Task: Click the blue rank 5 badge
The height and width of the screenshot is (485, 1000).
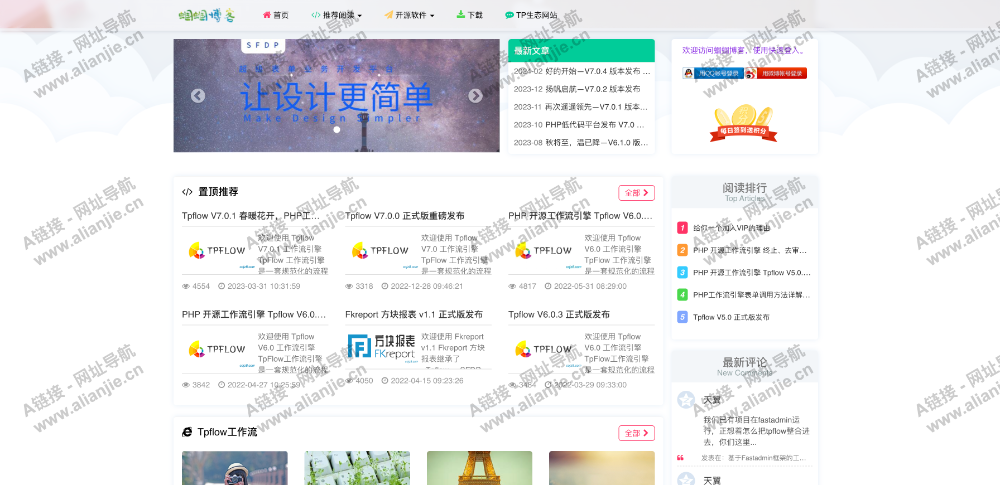Action: pos(682,317)
